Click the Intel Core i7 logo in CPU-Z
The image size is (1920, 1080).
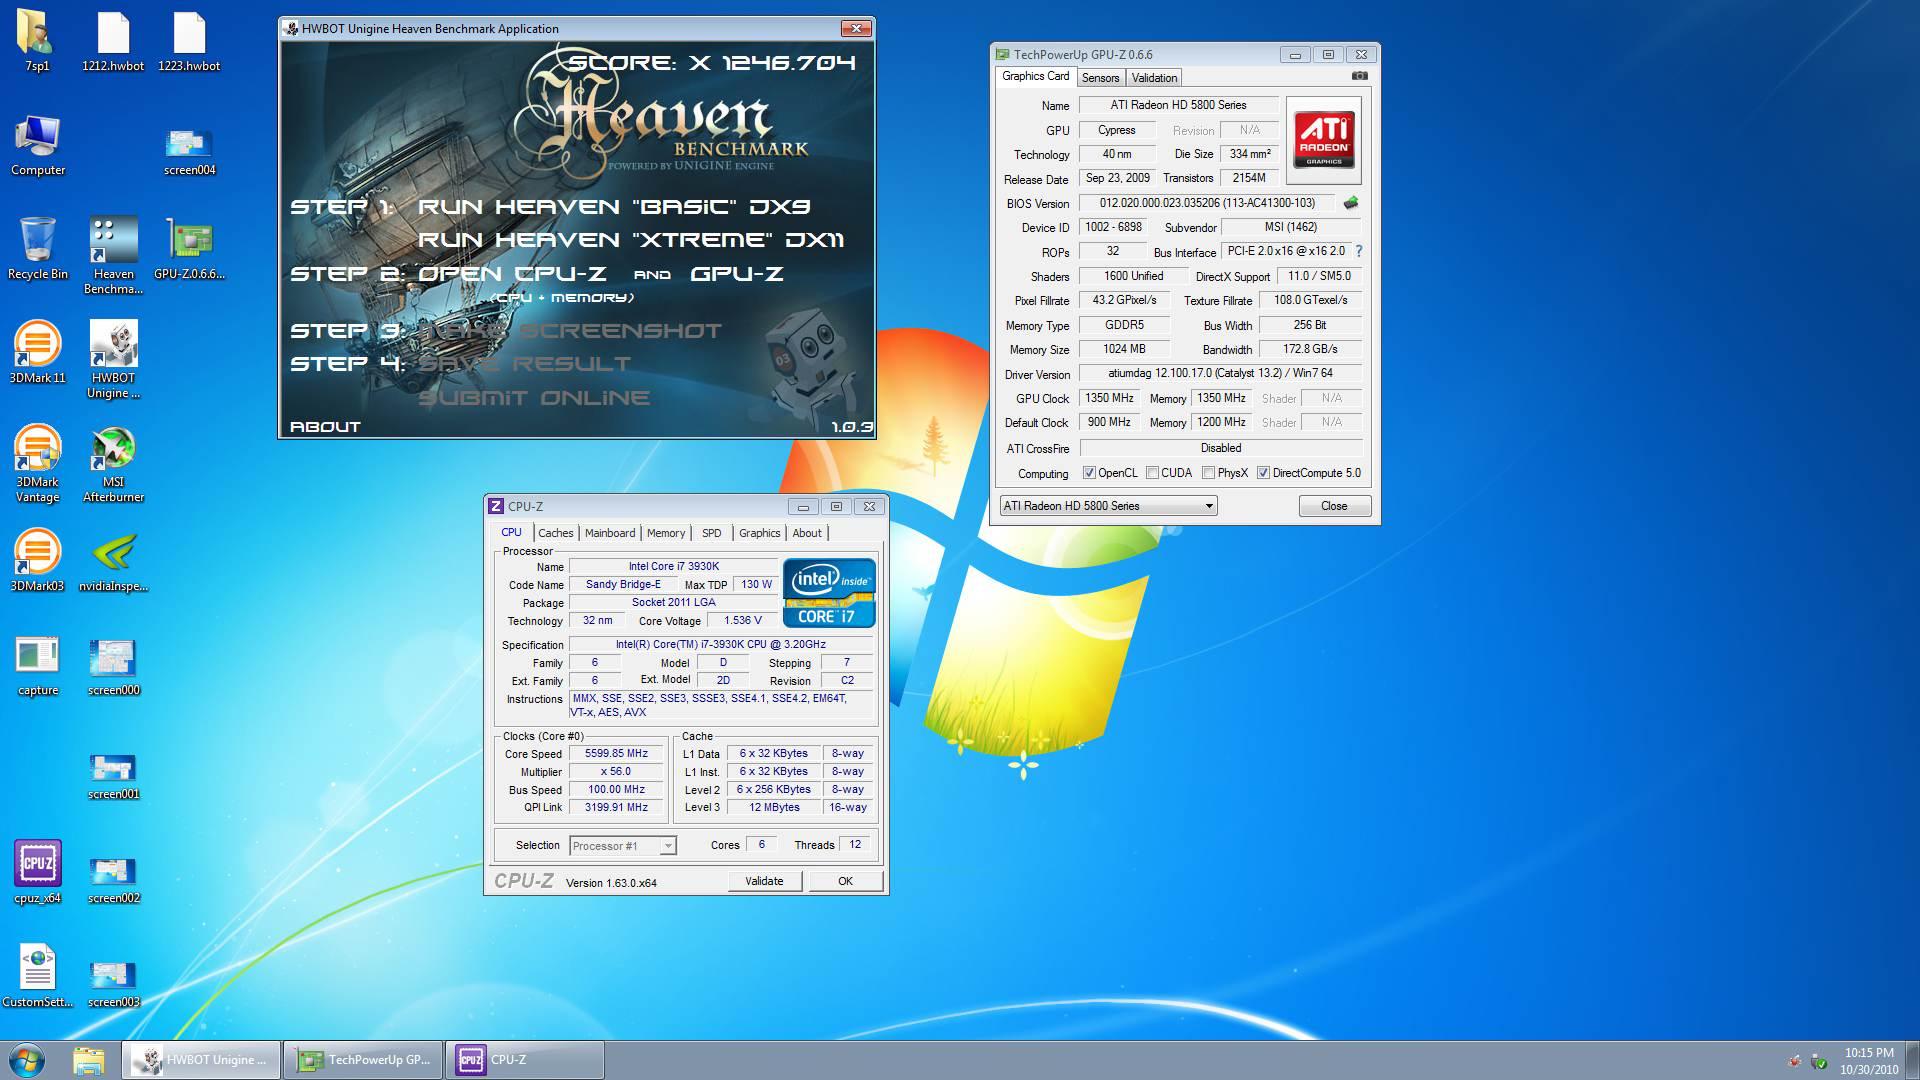click(829, 593)
